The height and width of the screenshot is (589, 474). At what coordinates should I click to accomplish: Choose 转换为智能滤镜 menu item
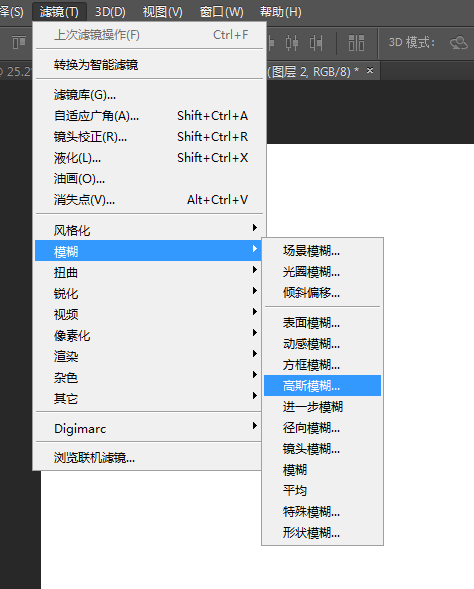click(x=149, y=65)
